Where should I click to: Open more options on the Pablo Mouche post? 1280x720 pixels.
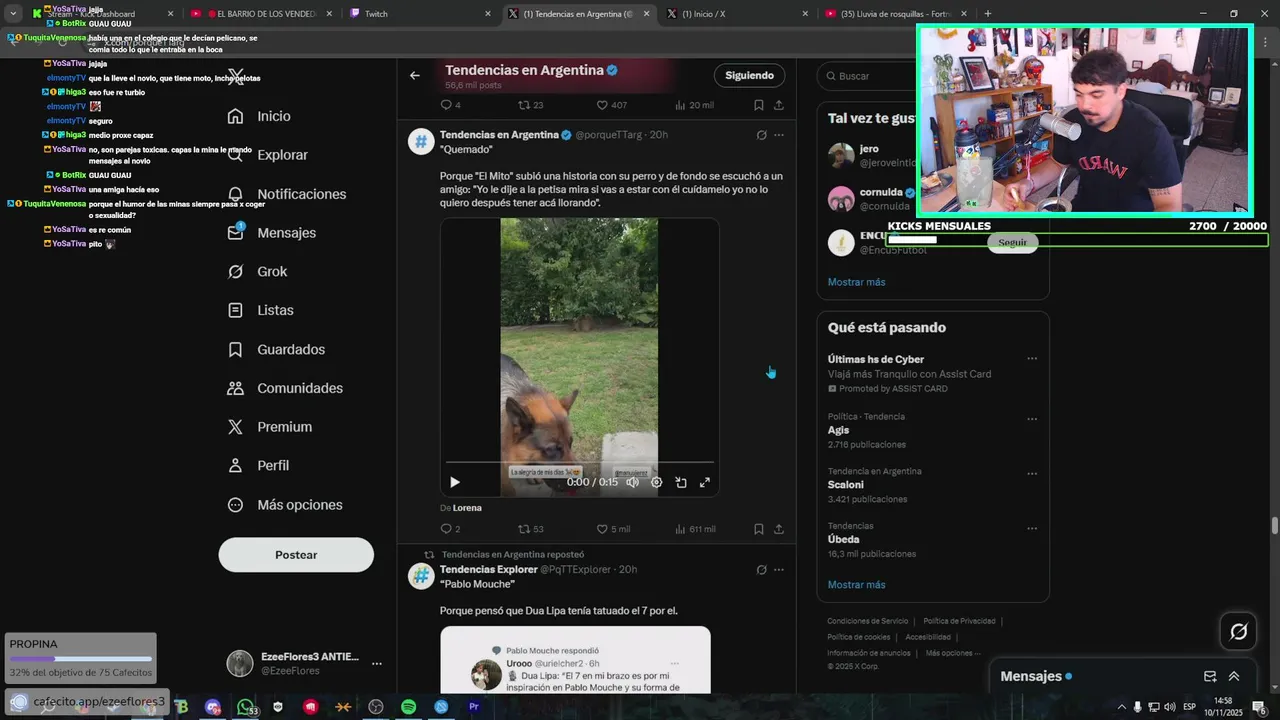tap(779, 570)
